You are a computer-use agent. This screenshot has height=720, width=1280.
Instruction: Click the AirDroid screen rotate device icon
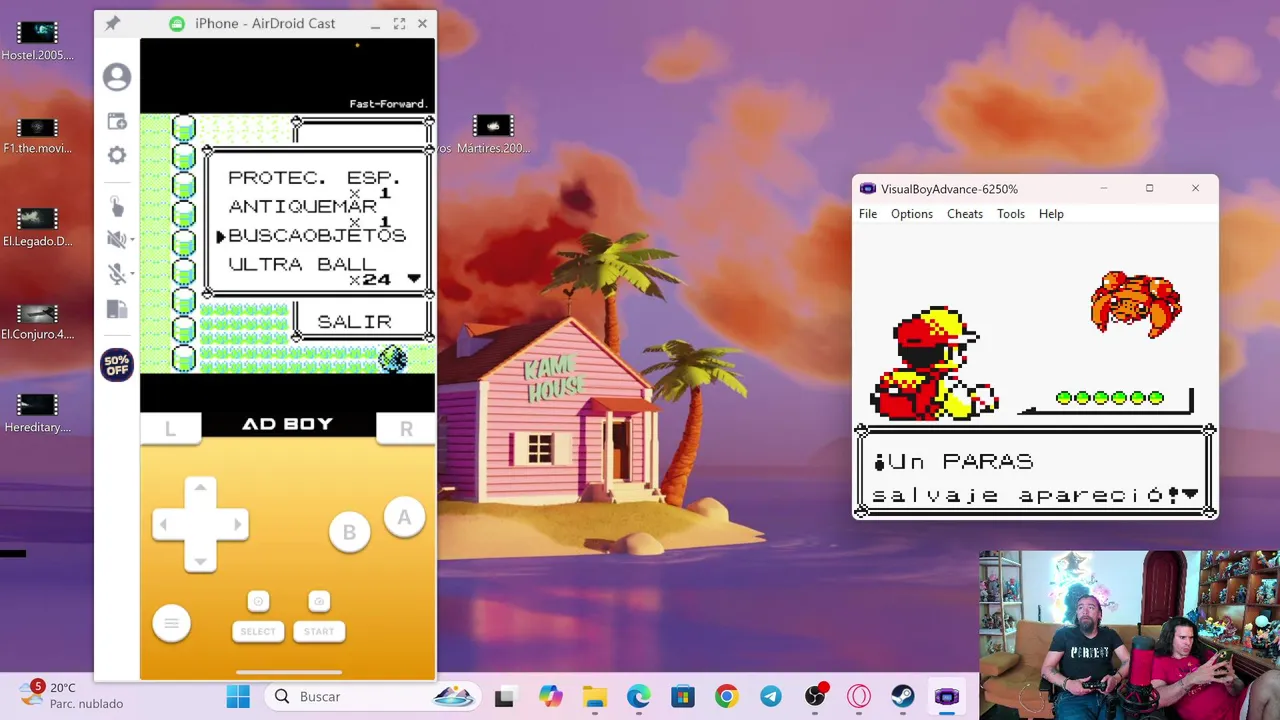[117, 310]
